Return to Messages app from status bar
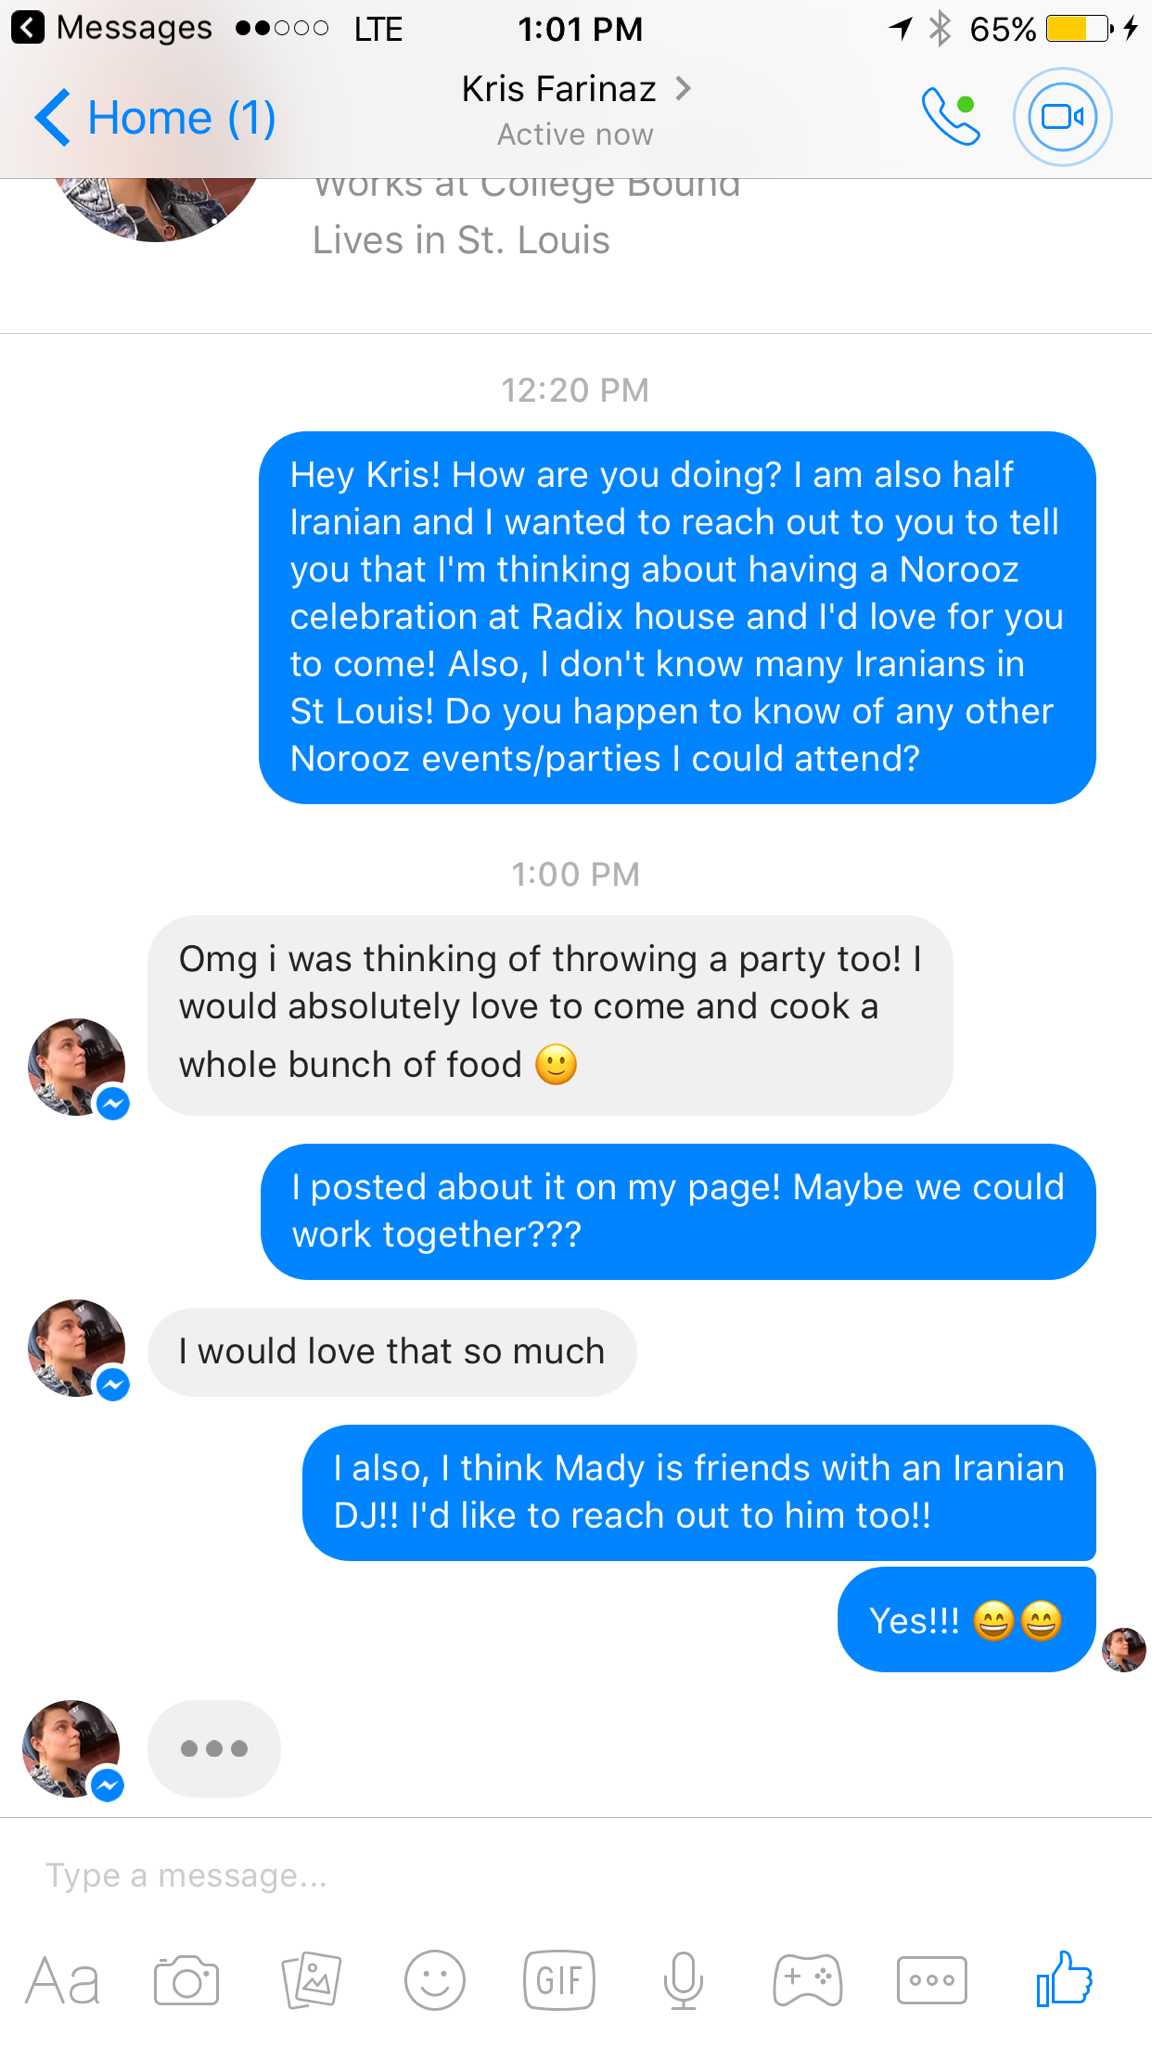This screenshot has width=1152, height=2048. click(x=112, y=28)
